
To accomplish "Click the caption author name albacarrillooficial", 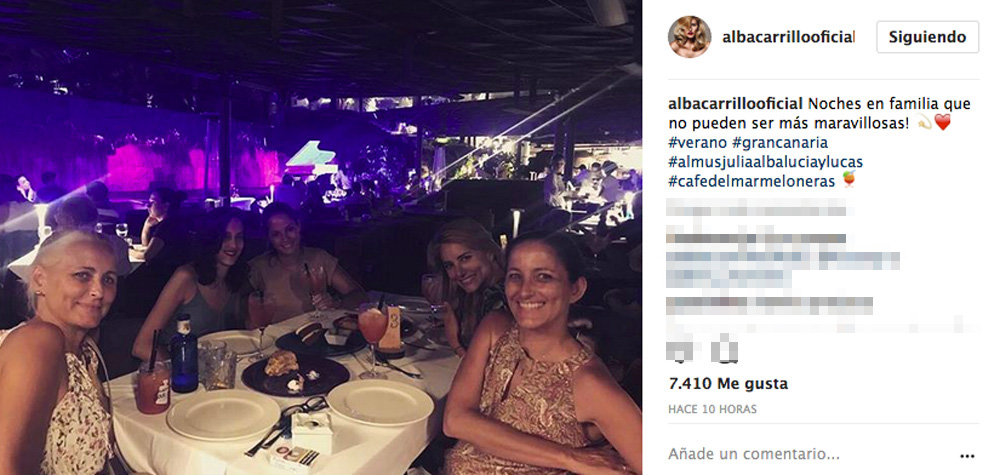I will (x=735, y=103).
